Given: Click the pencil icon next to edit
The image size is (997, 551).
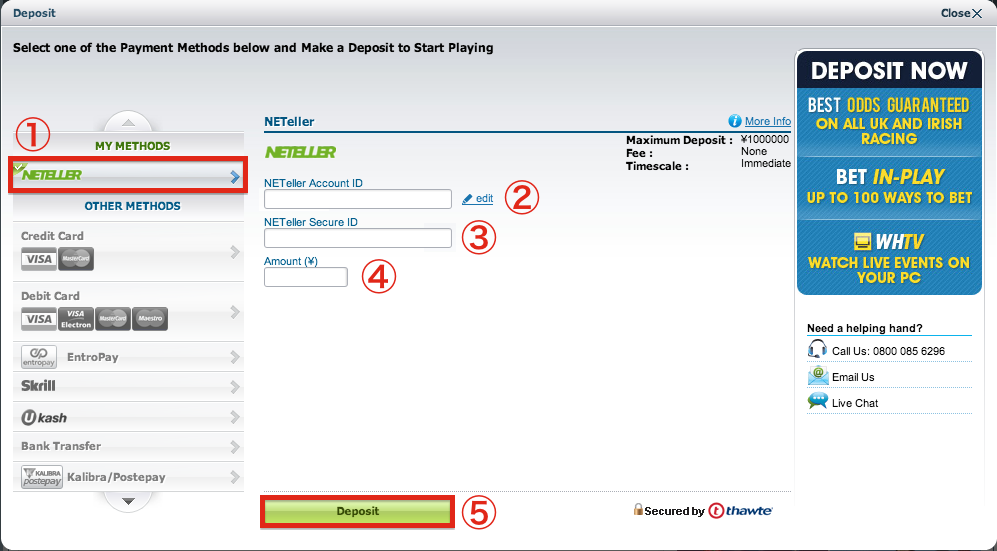Looking at the screenshot, I should [467, 199].
